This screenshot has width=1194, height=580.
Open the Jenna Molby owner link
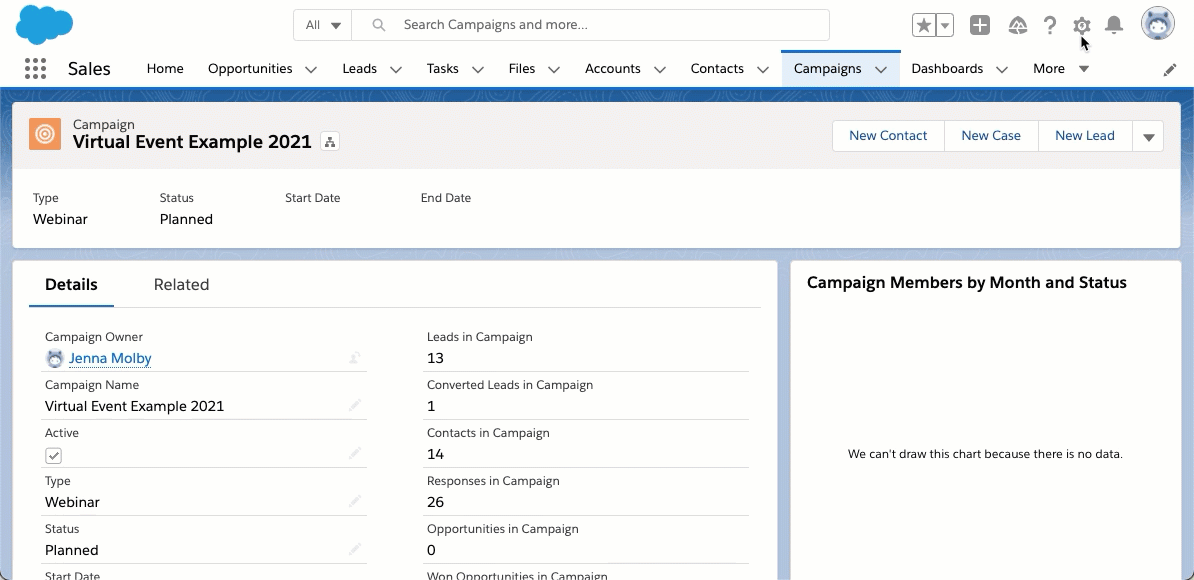[x=110, y=358]
